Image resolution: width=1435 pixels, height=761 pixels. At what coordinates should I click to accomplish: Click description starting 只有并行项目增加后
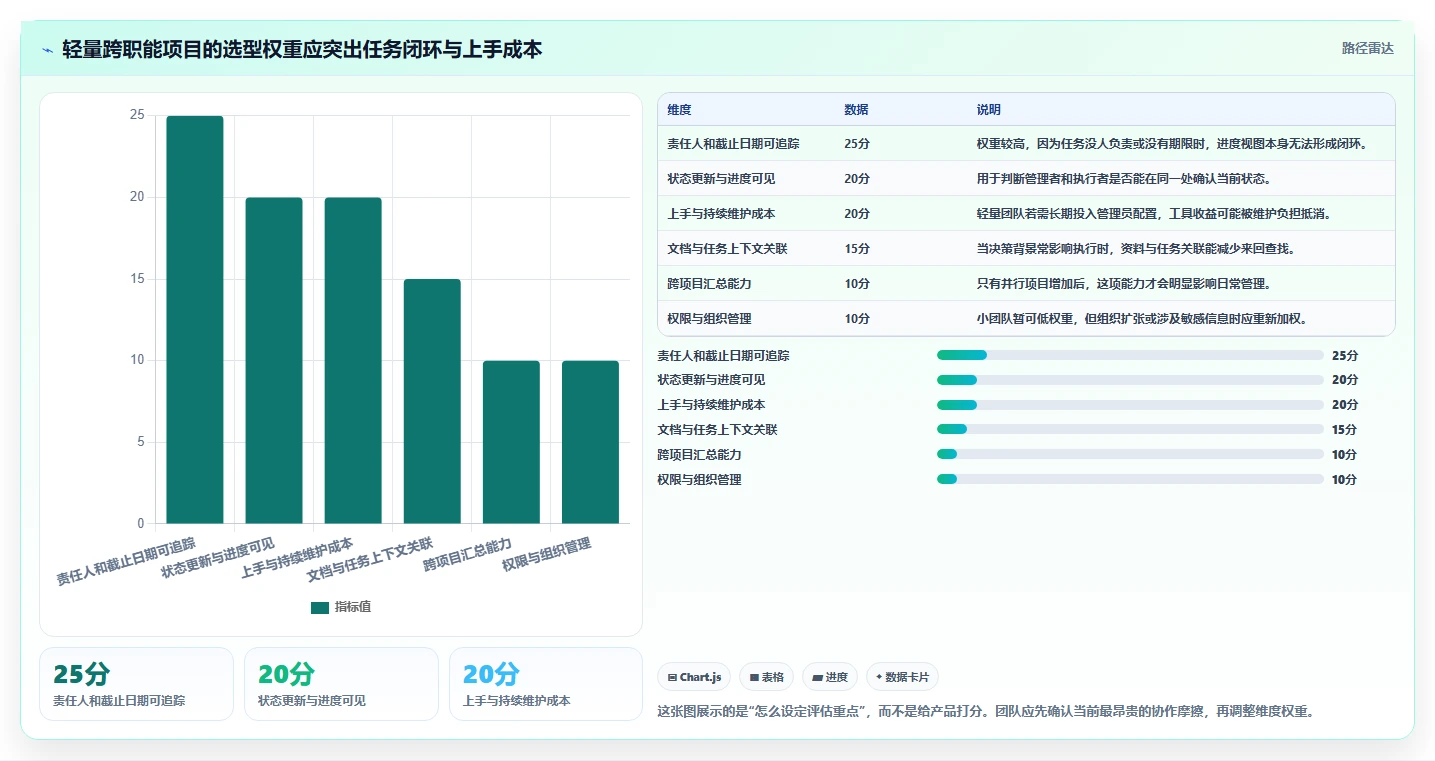[x=1124, y=284]
